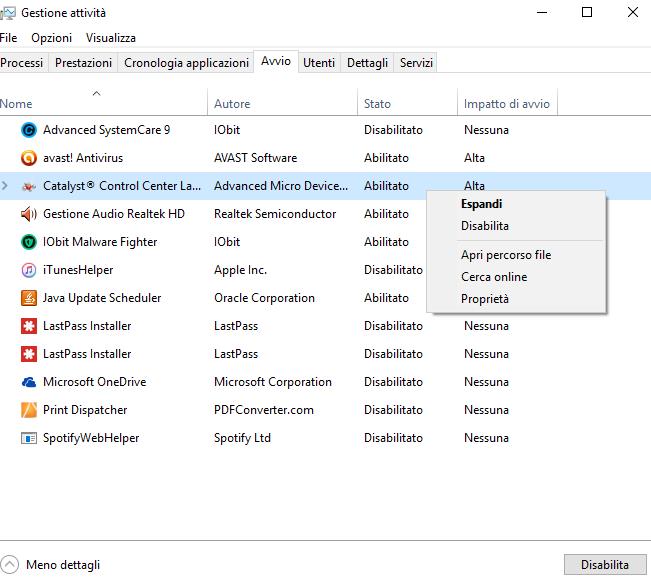Screen dimensions: 651x582
Task: Open the File menu
Action: coord(8,38)
